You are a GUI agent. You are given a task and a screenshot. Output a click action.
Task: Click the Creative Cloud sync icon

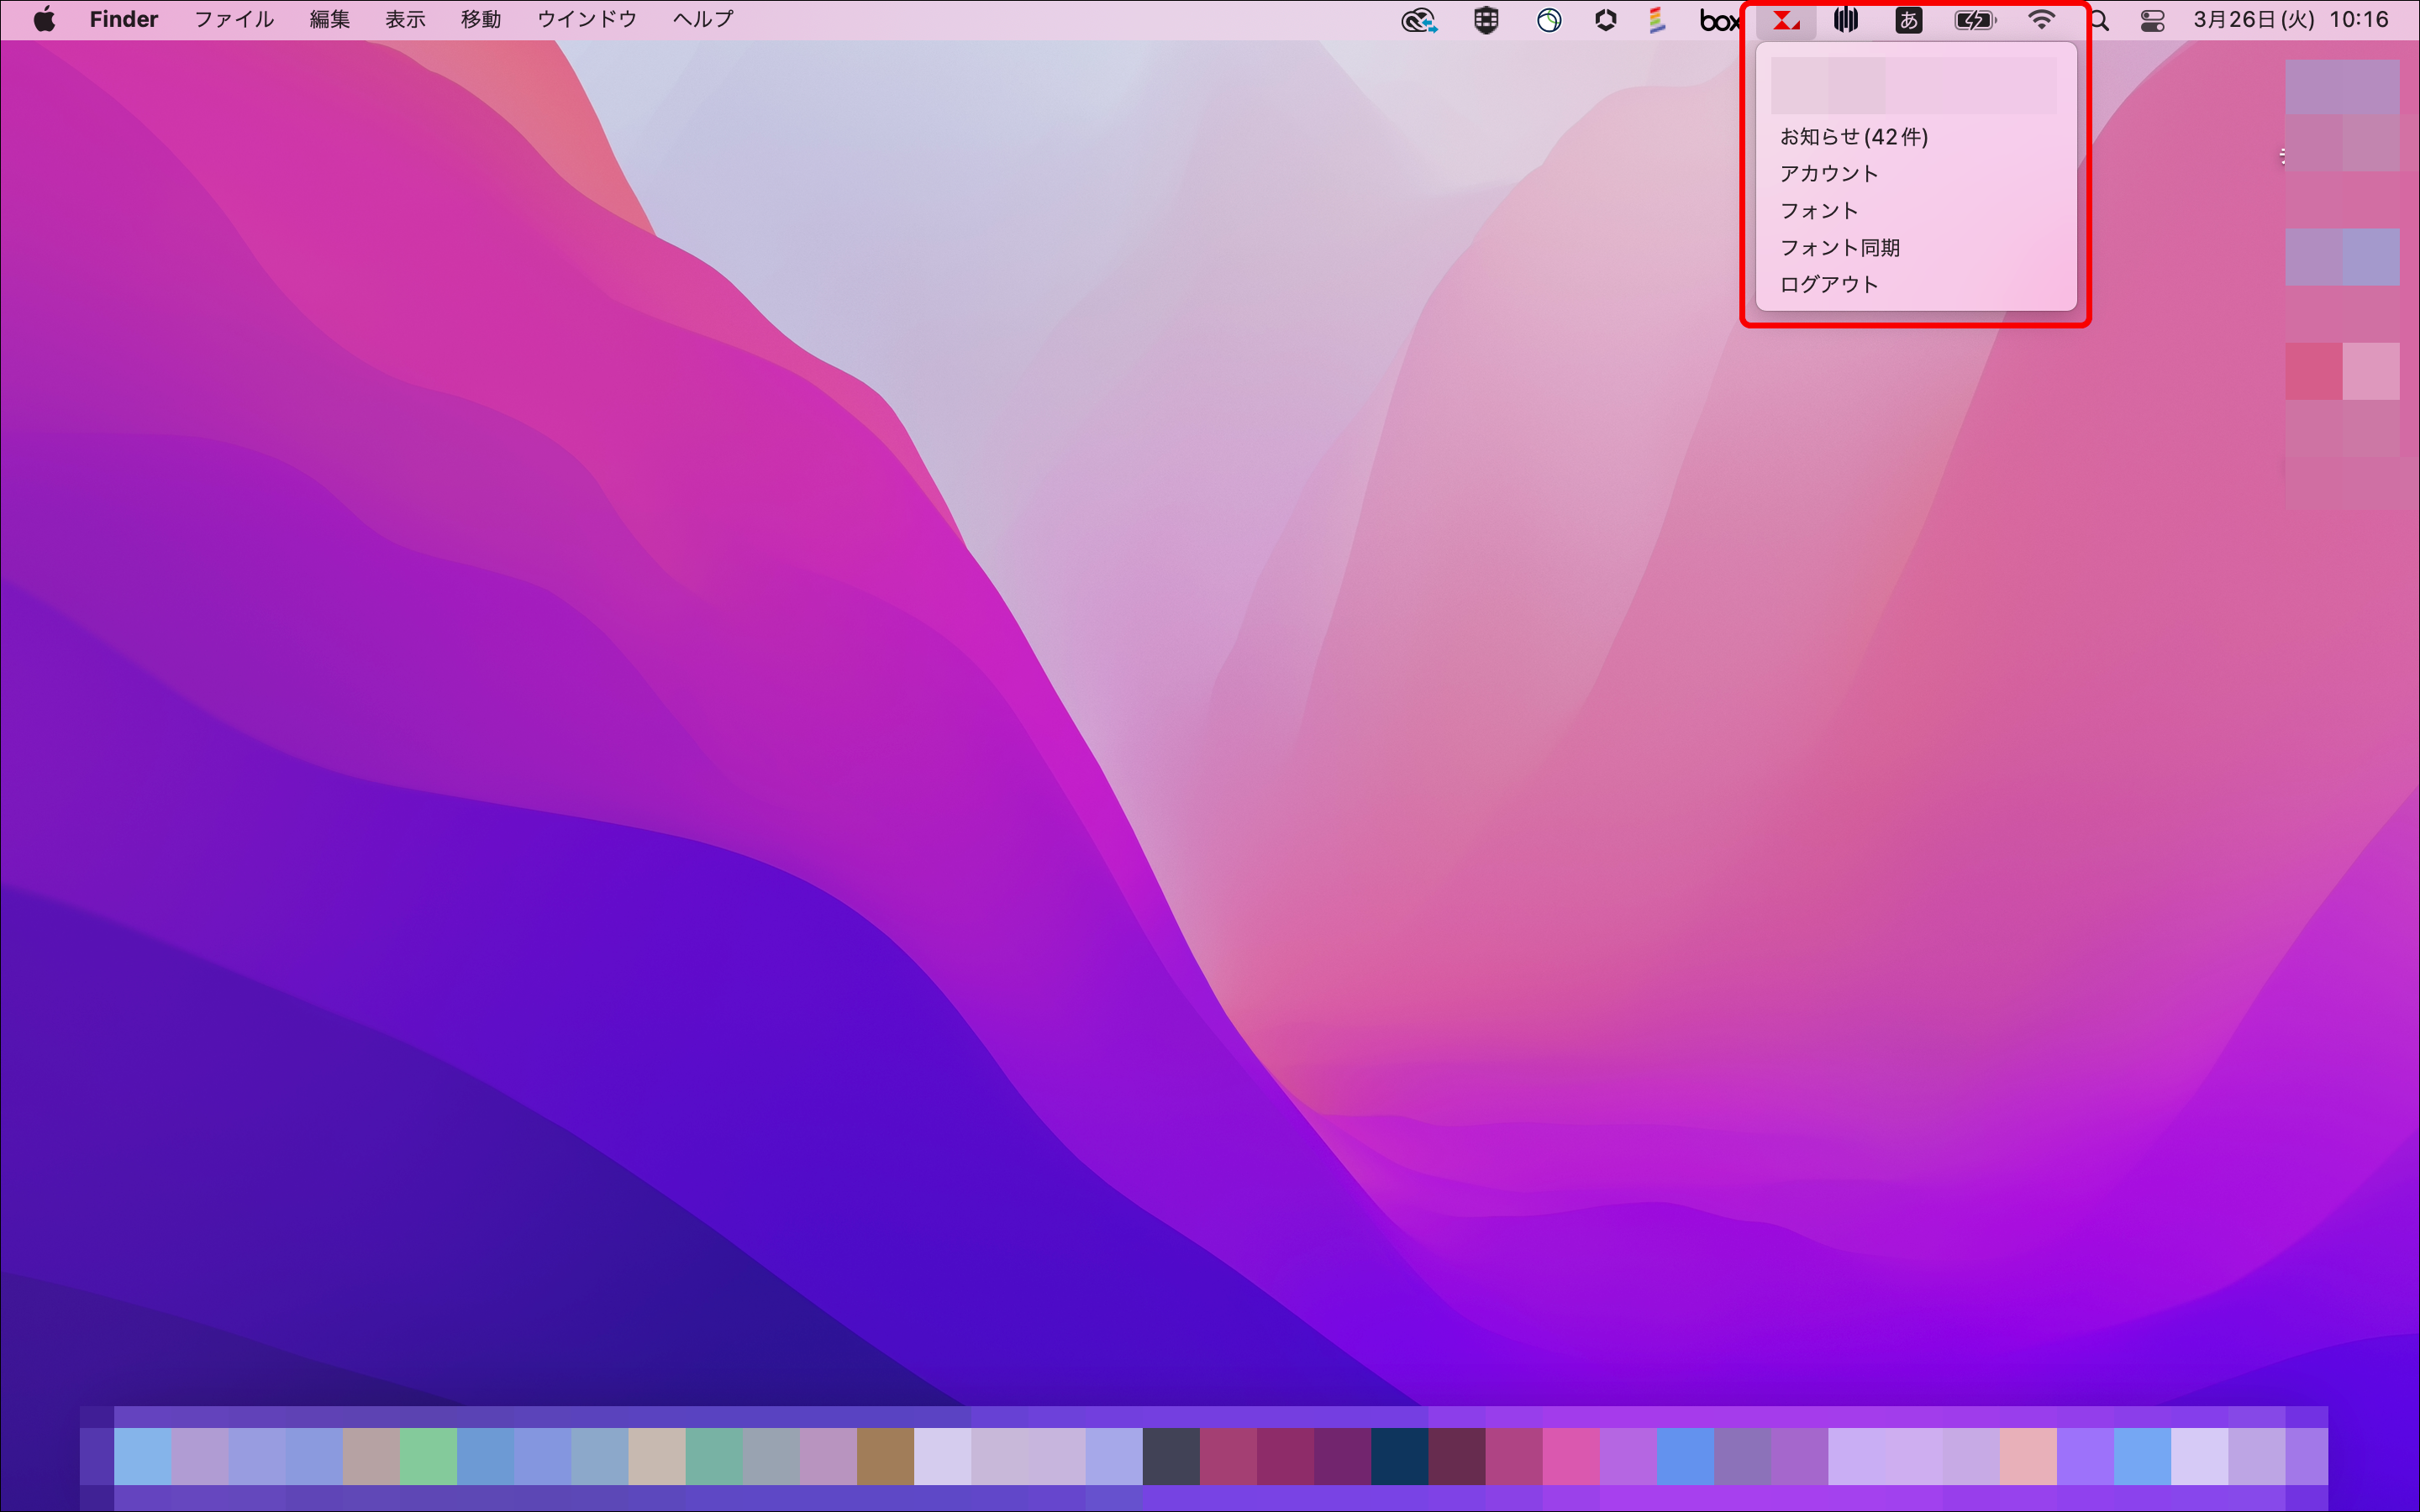tap(1418, 20)
